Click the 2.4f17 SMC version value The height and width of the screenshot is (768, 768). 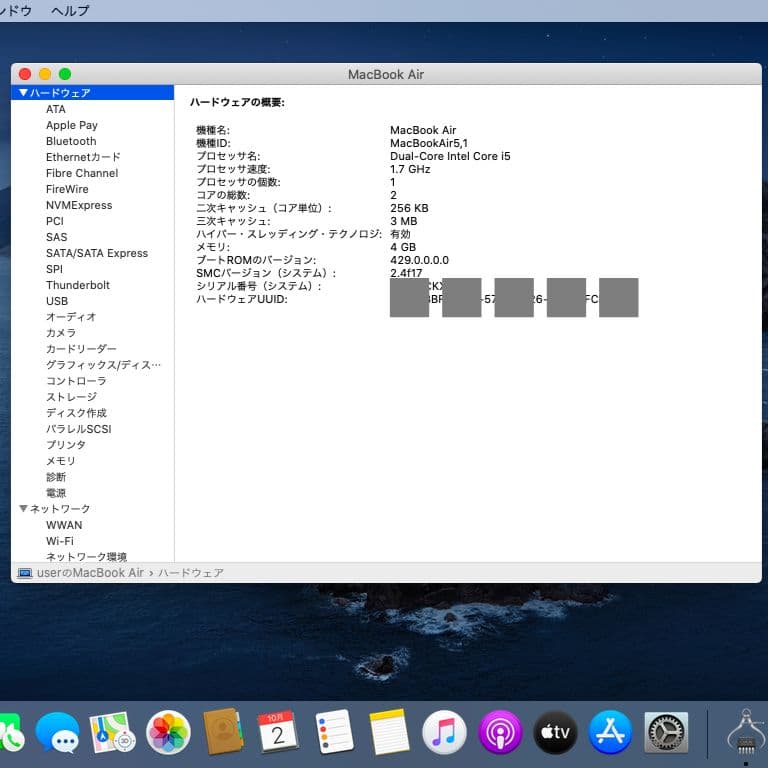click(x=406, y=273)
